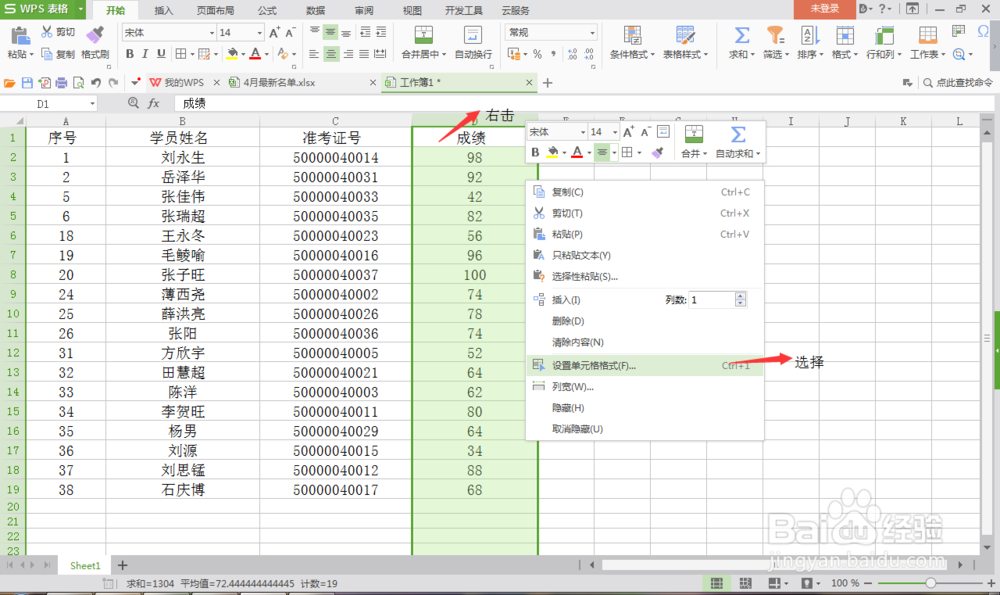The width and height of the screenshot is (1000, 595).
Task: Open the Name Box D1 dropdown
Action: click(92, 104)
